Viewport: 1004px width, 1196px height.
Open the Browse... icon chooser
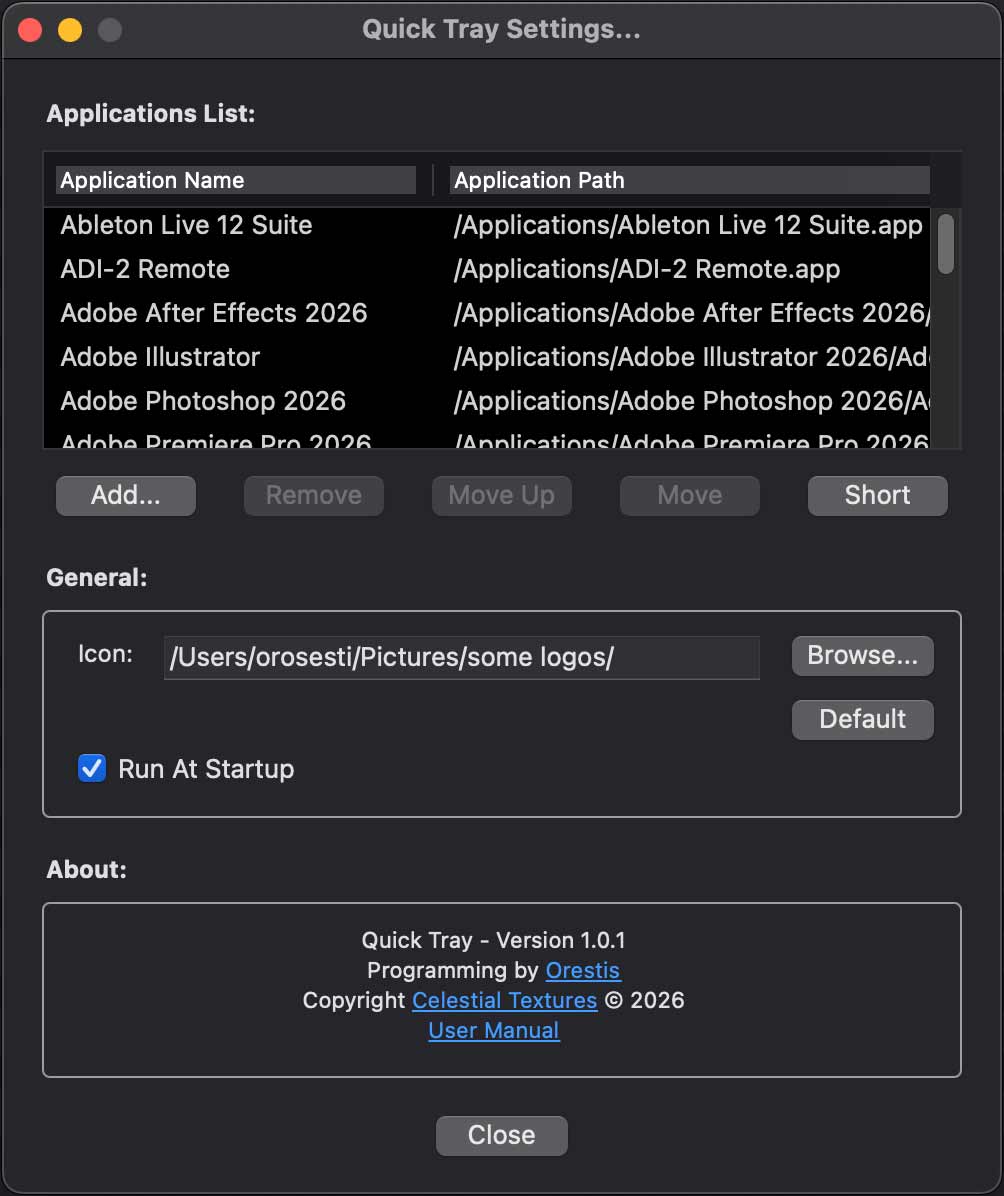(862, 656)
